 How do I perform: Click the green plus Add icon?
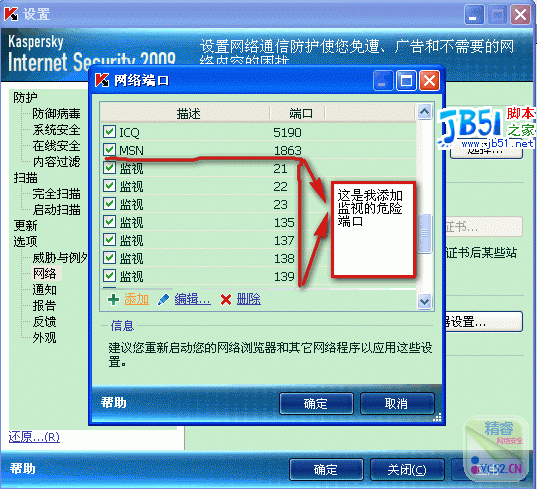pyautogui.click(x=113, y=300)
